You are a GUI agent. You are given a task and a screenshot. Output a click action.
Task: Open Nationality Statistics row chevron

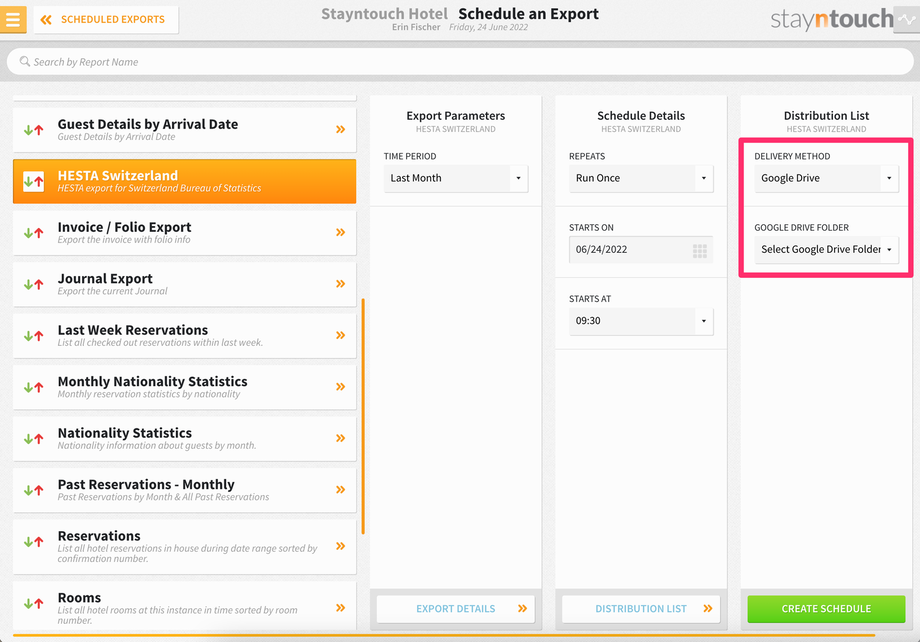340,438
